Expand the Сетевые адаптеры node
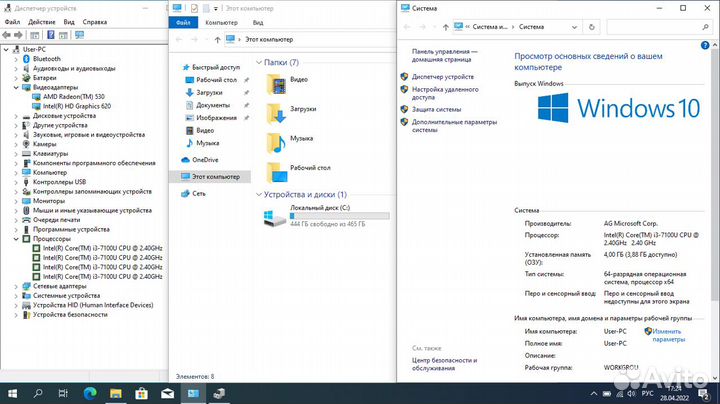 pyautogui.click(x=16, y=286)
